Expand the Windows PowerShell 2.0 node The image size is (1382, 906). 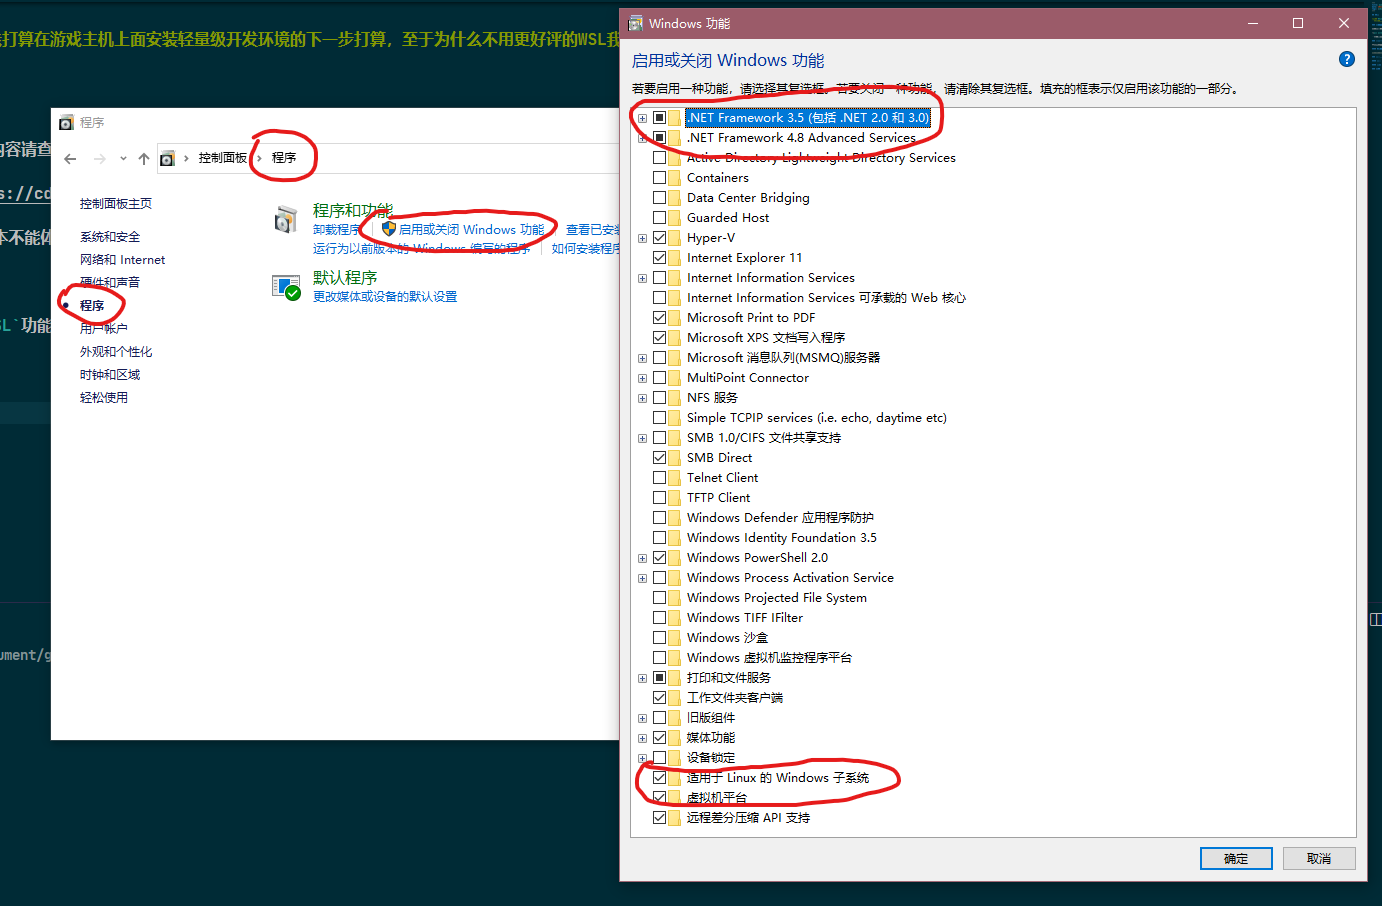point(642,558)
